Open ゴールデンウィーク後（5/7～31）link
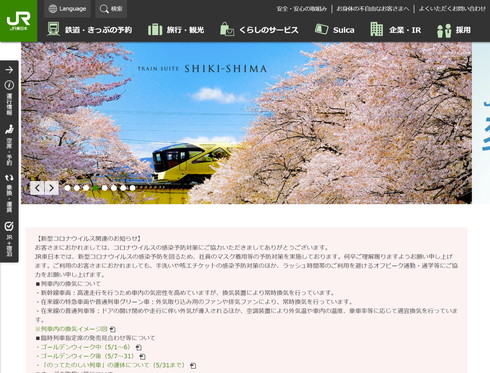Screen dimensions: 490x373 pyautogui.click(x=86, y=356)
